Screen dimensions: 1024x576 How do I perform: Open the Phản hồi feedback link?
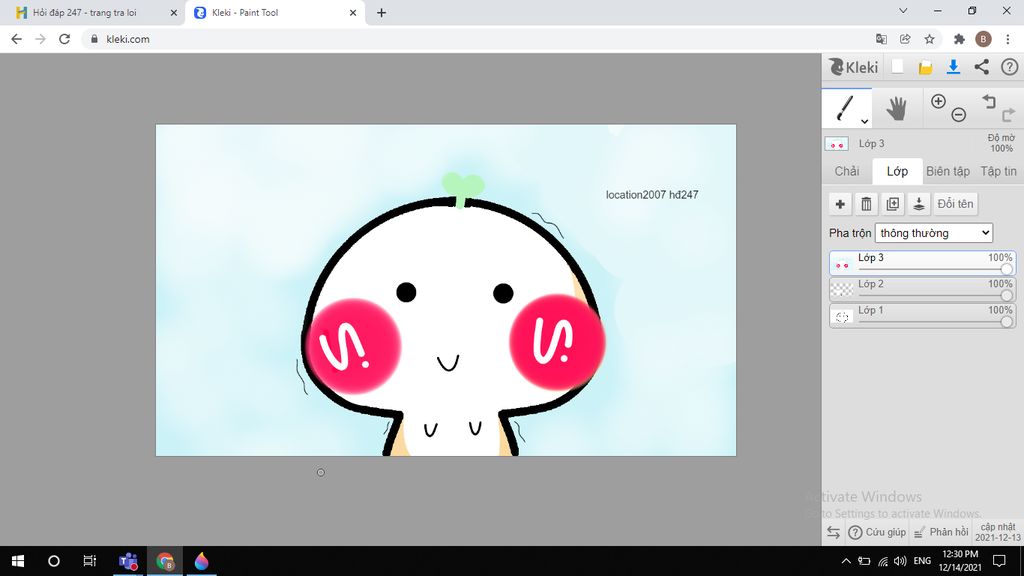pos(940,532)
